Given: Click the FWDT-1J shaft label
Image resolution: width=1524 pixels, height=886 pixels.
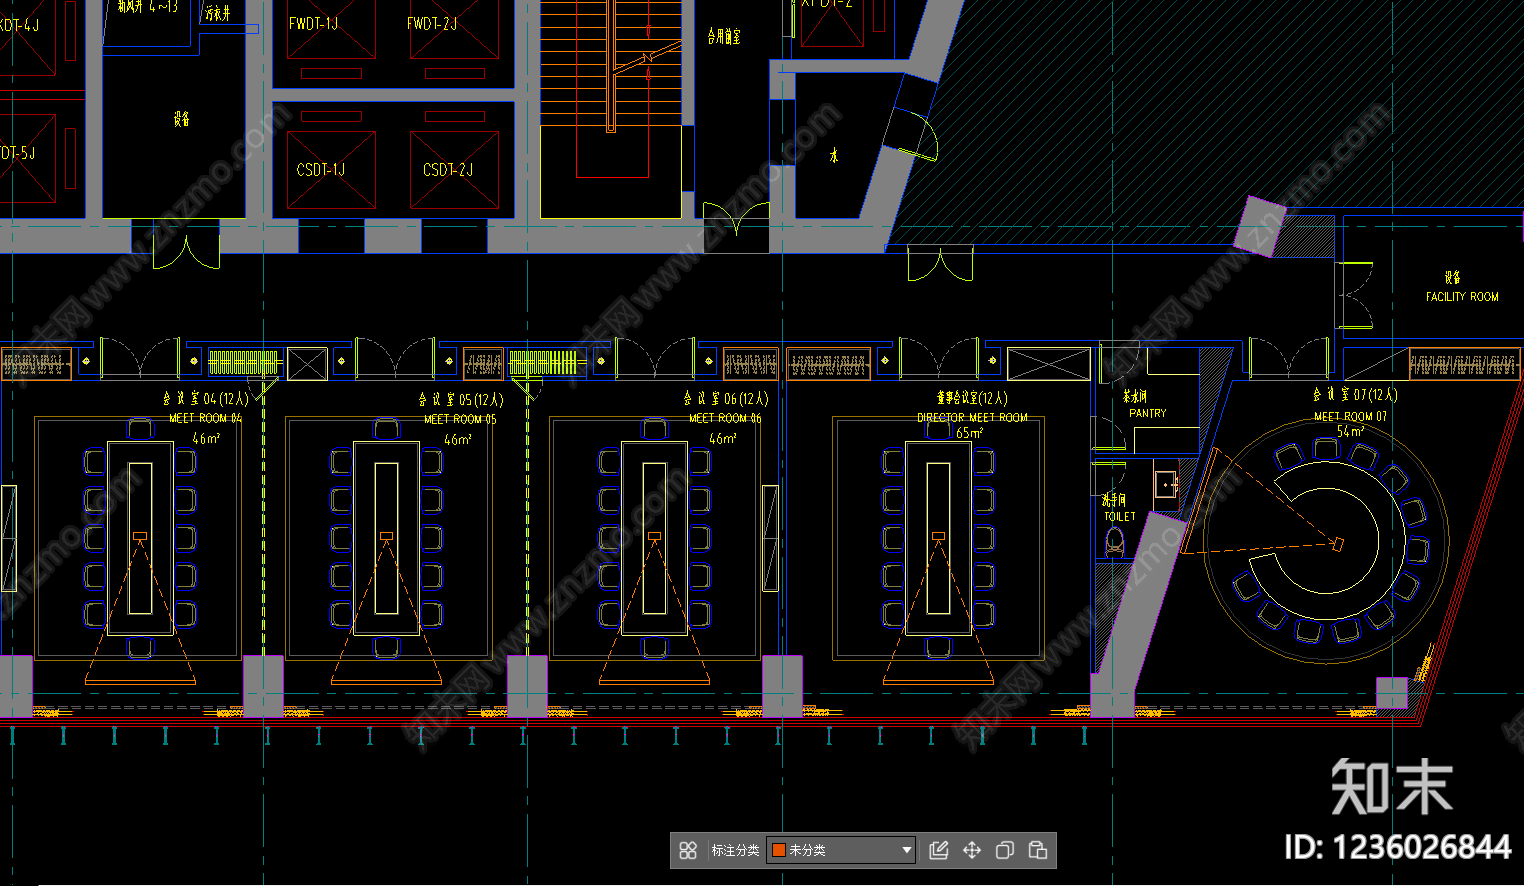Looking at the screenshot, I should pyautogui.click(x=313, y=23).
